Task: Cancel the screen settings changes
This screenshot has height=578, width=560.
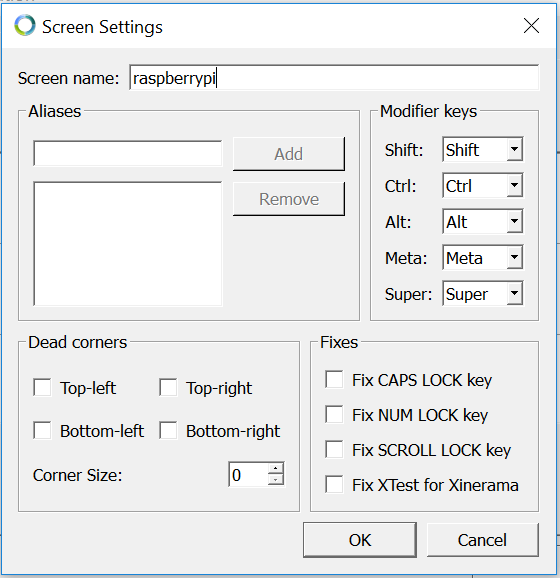Action: coord(483,540)
